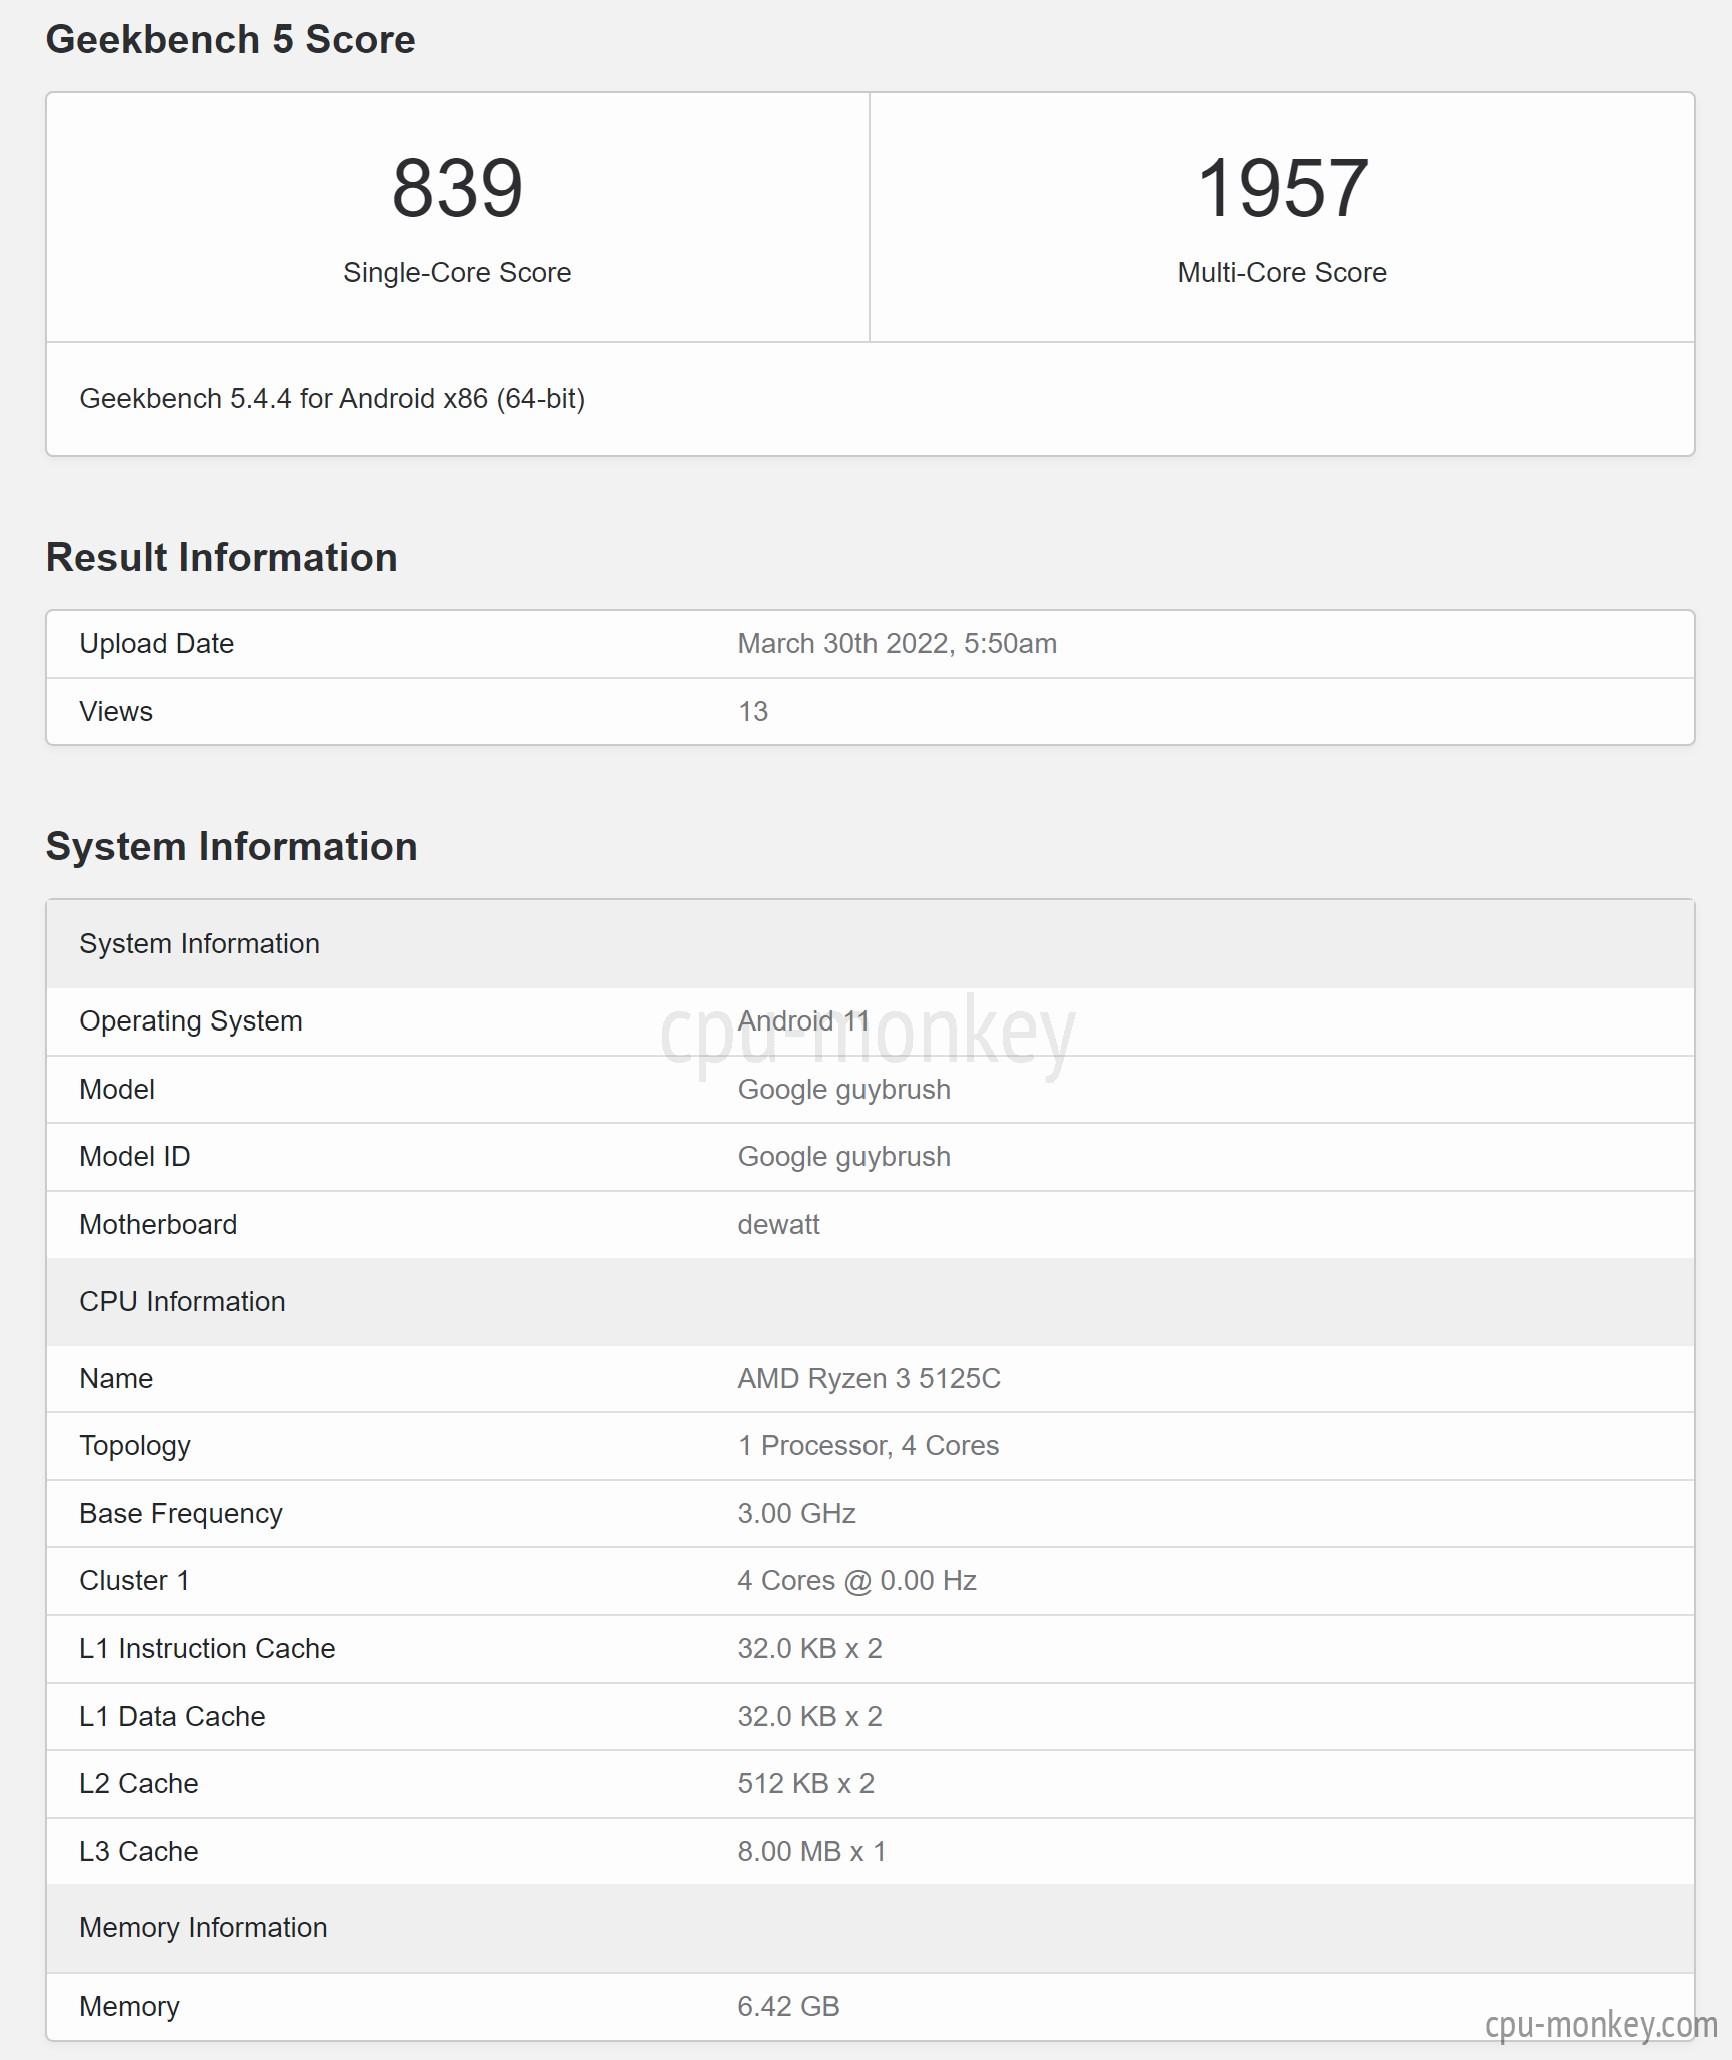
Task: Click the single-core score 839
Action: point(457,188)
